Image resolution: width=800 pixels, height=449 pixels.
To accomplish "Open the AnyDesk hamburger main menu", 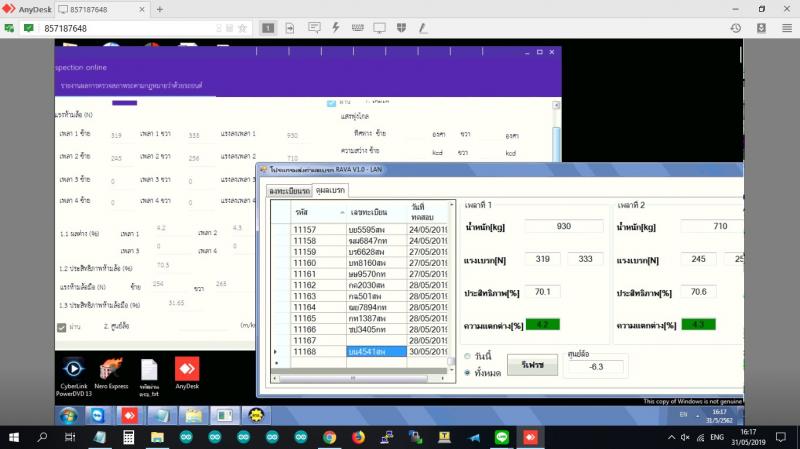I will click(x=787, y=28).
